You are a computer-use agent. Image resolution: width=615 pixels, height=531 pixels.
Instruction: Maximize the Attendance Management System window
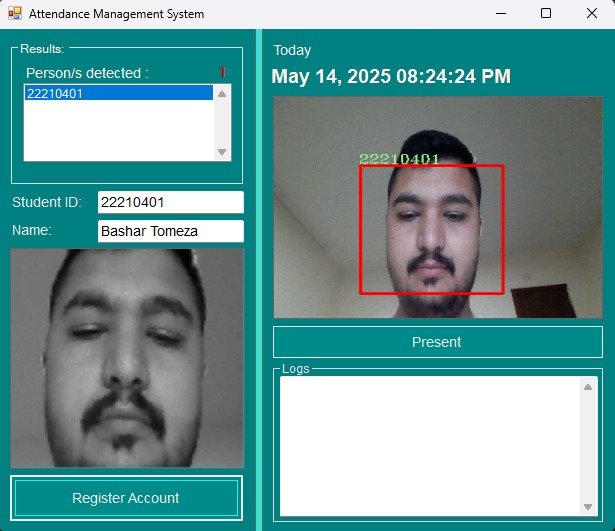(546, 14)
